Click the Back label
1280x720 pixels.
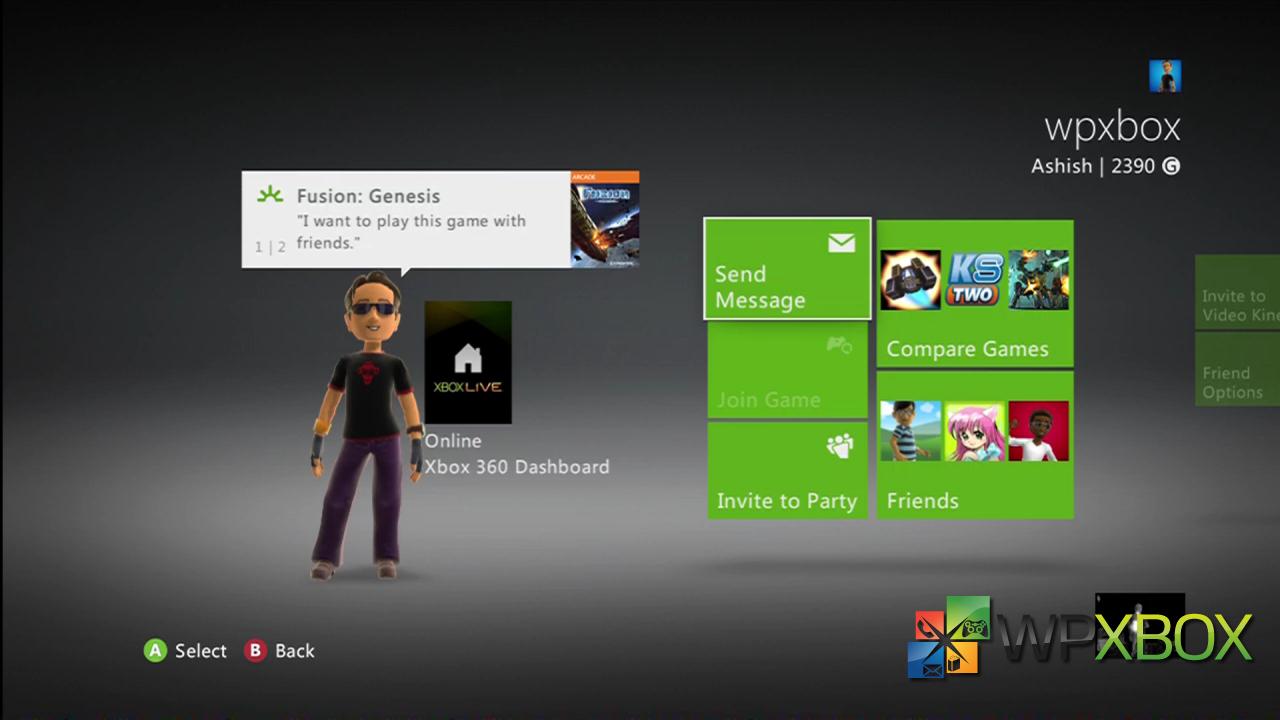(295, 651)
